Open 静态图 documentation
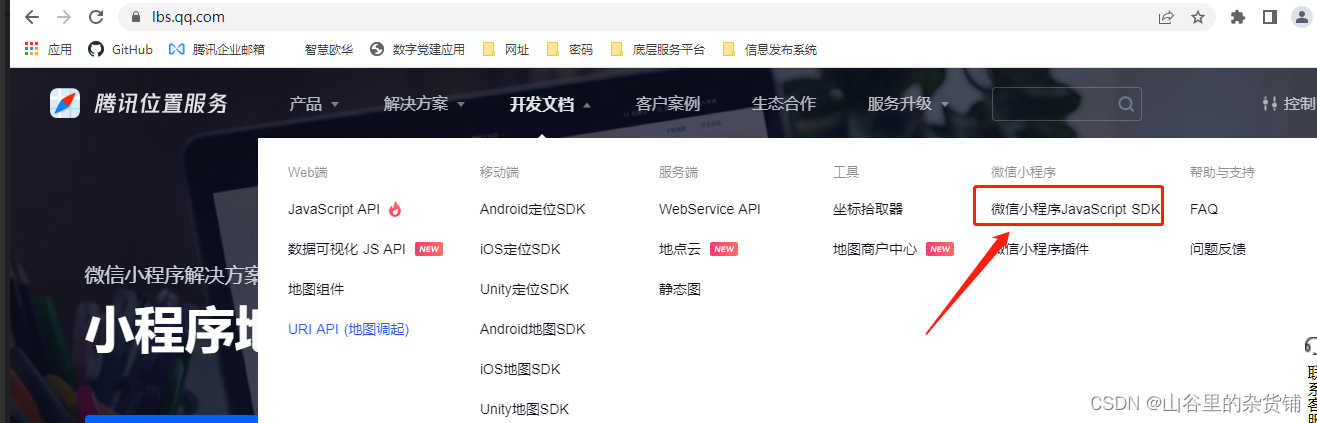Screen dimensions: 1317x423 coord(680,289)
